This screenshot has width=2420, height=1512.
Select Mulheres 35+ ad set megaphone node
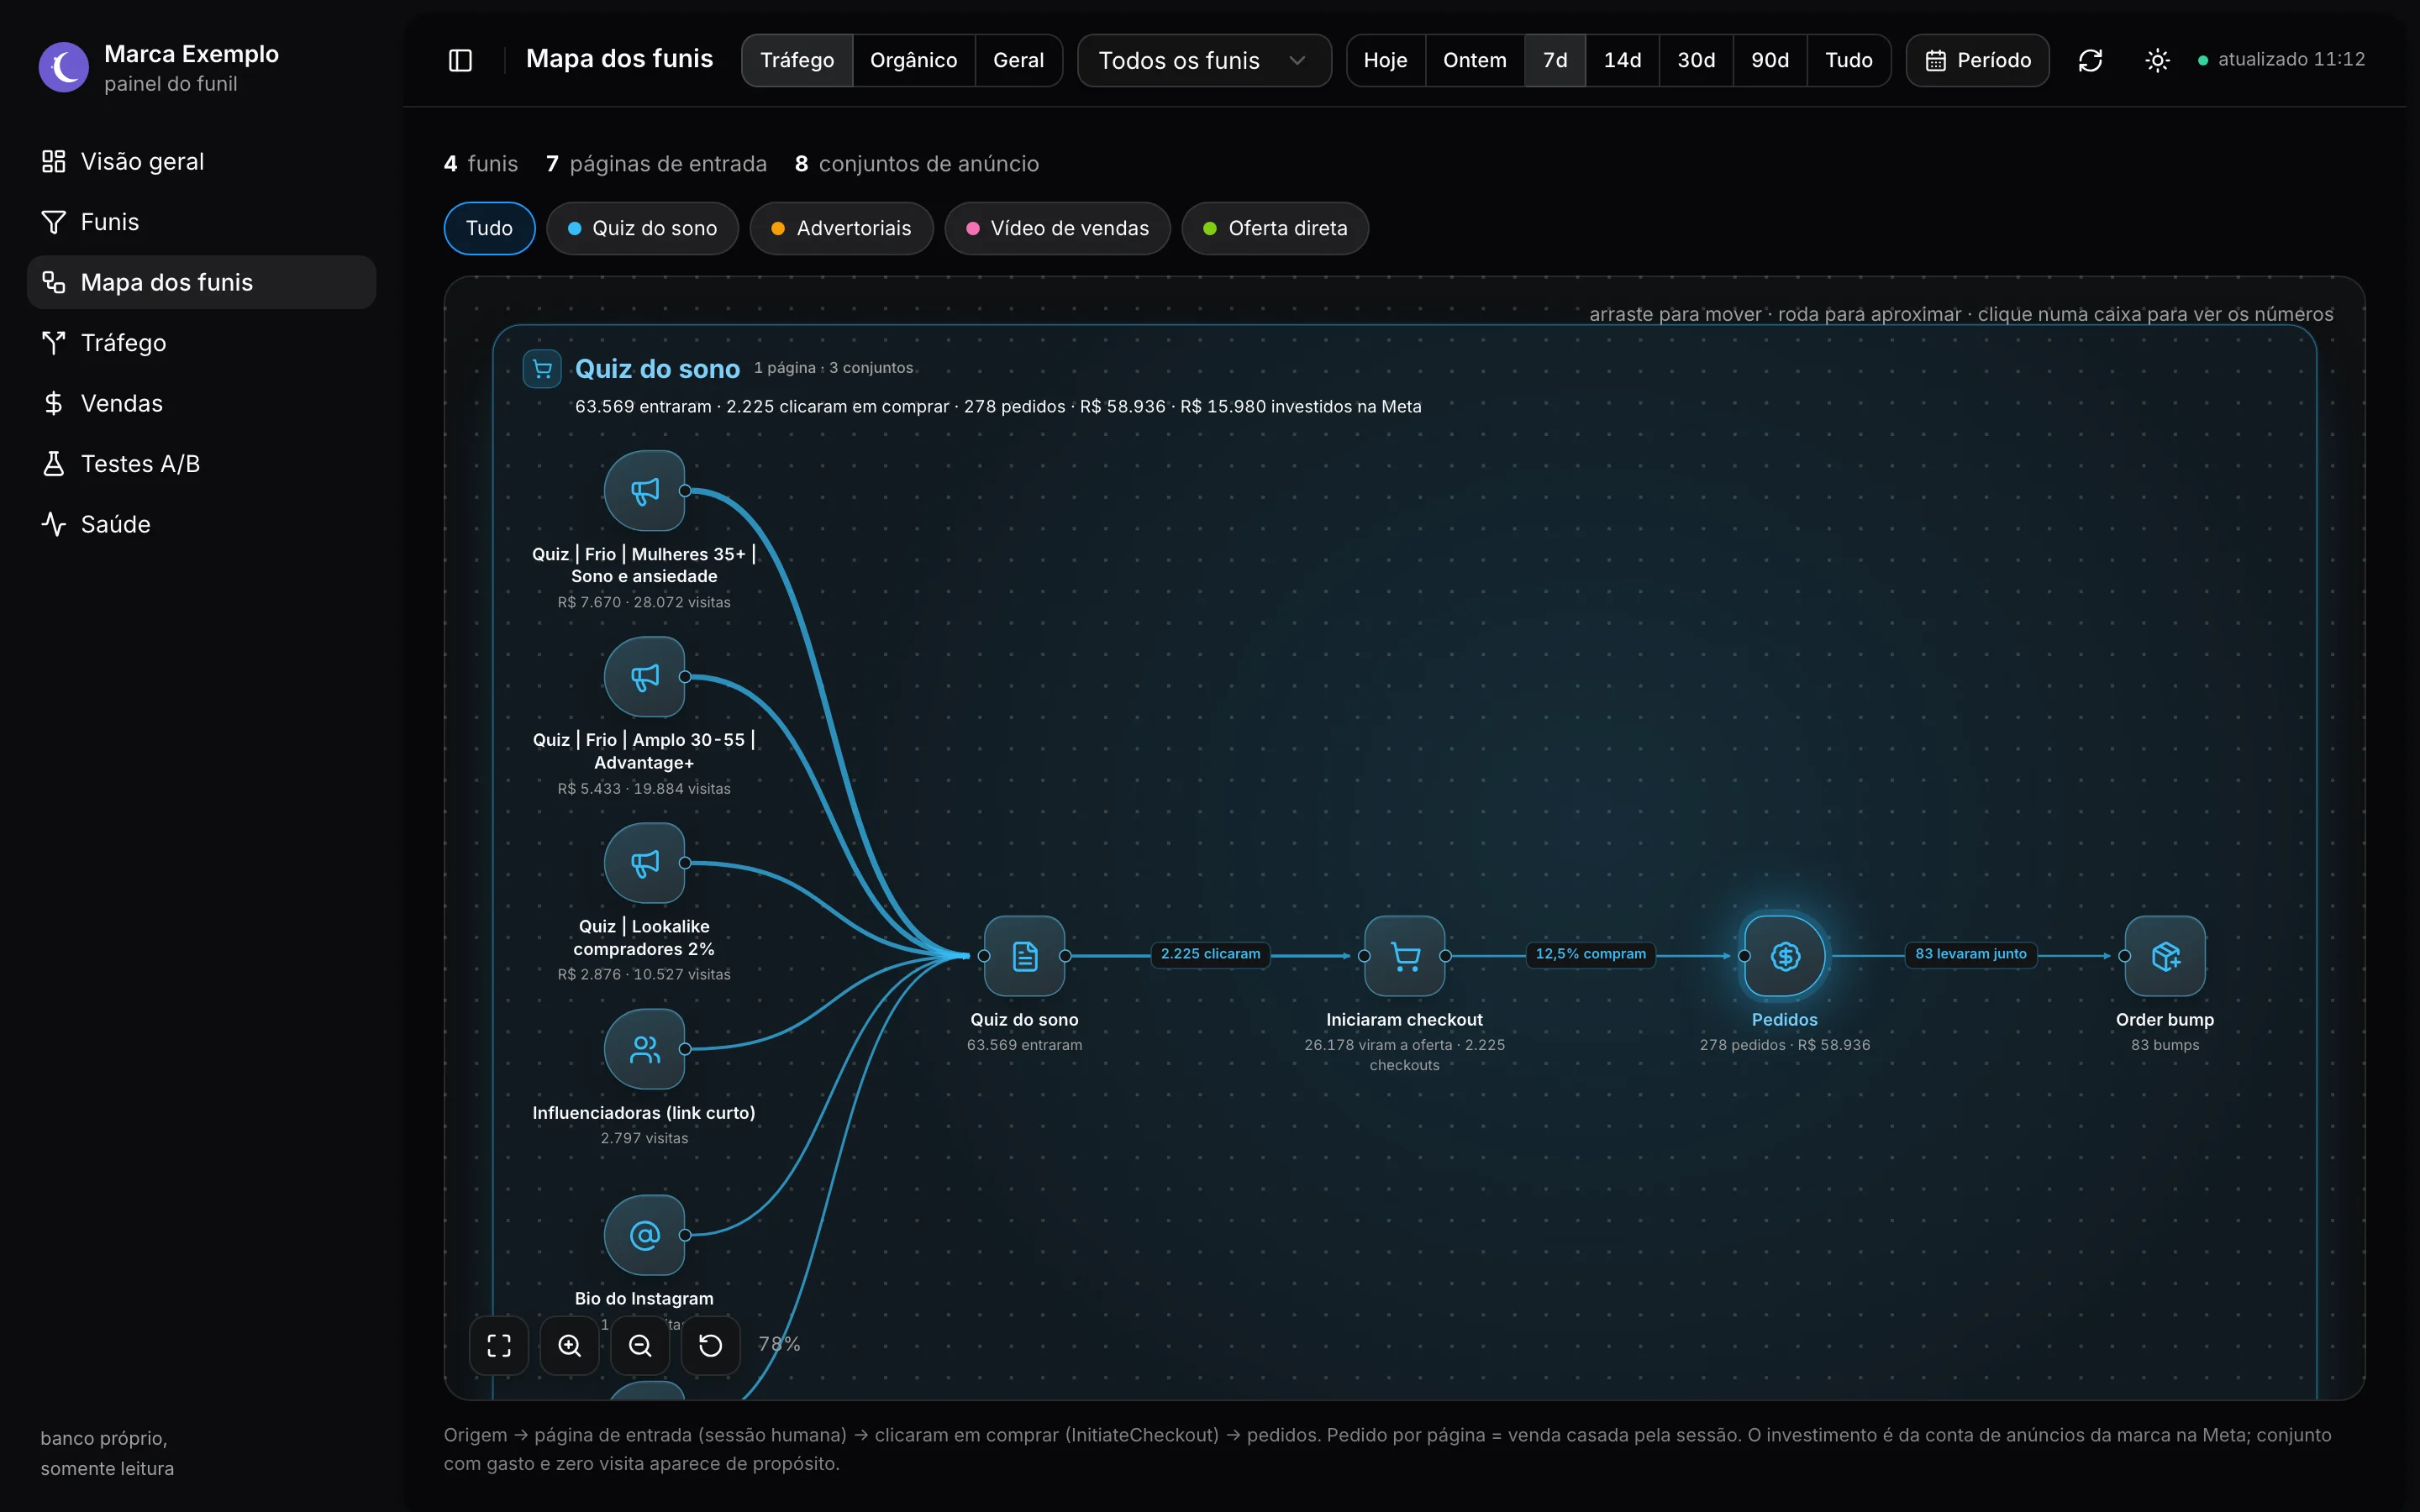[644, 491]
